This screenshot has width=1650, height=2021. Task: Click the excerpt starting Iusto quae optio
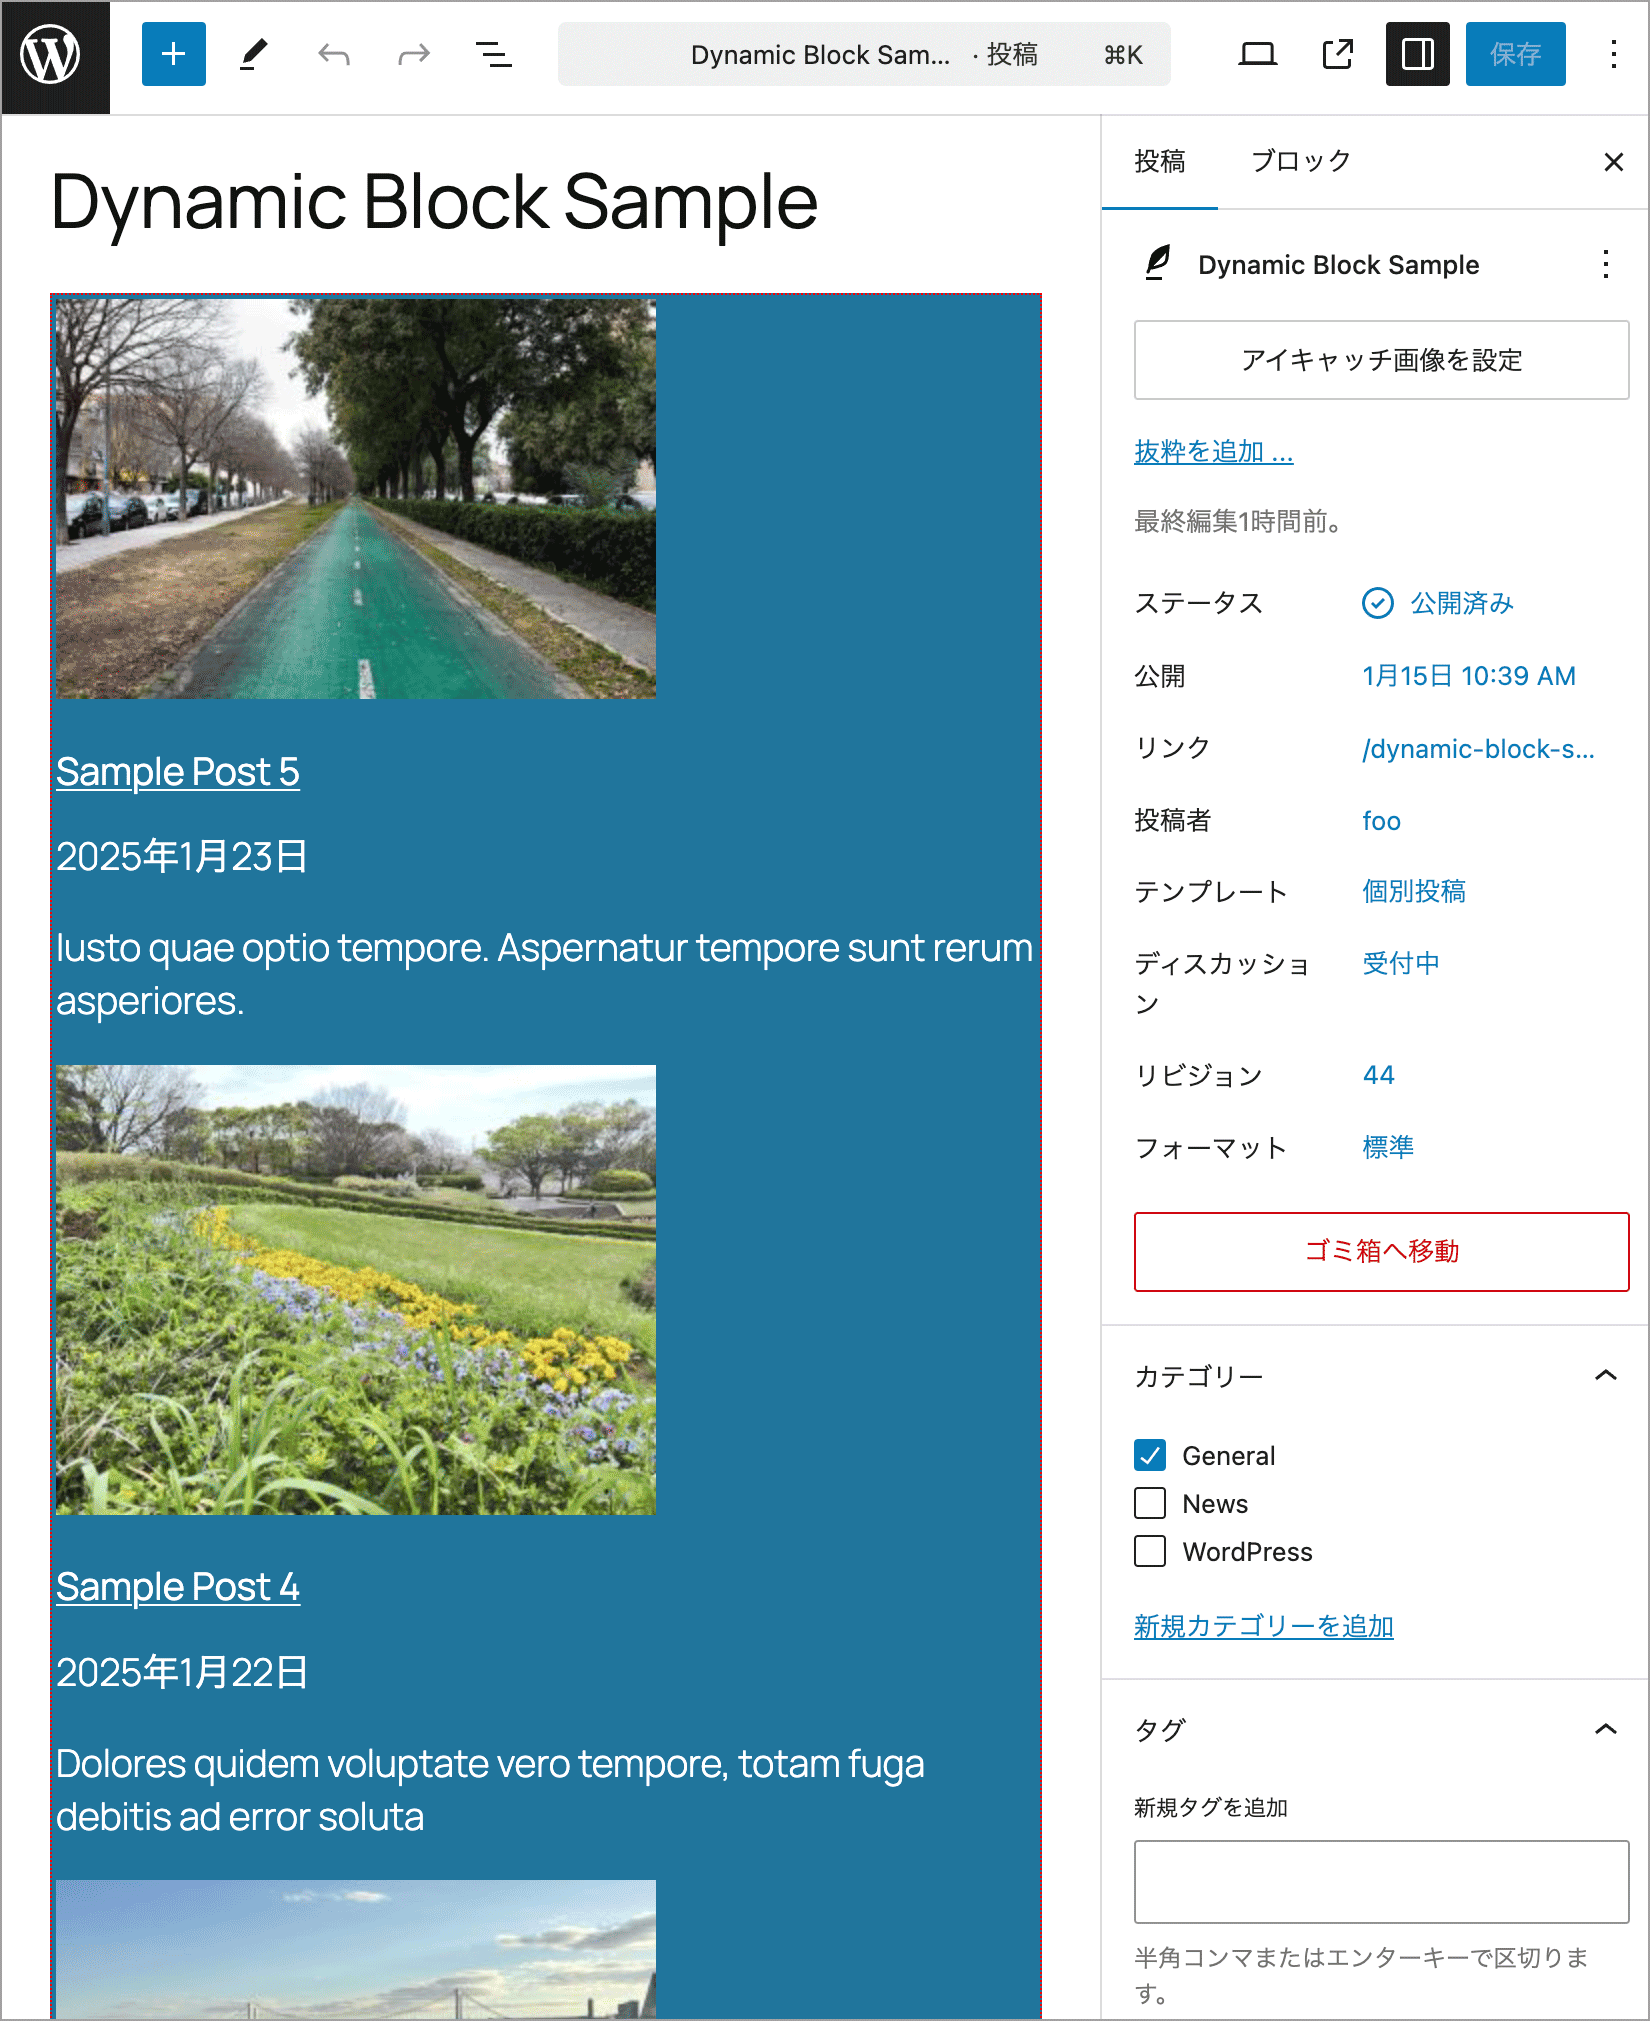coord(544,974)
